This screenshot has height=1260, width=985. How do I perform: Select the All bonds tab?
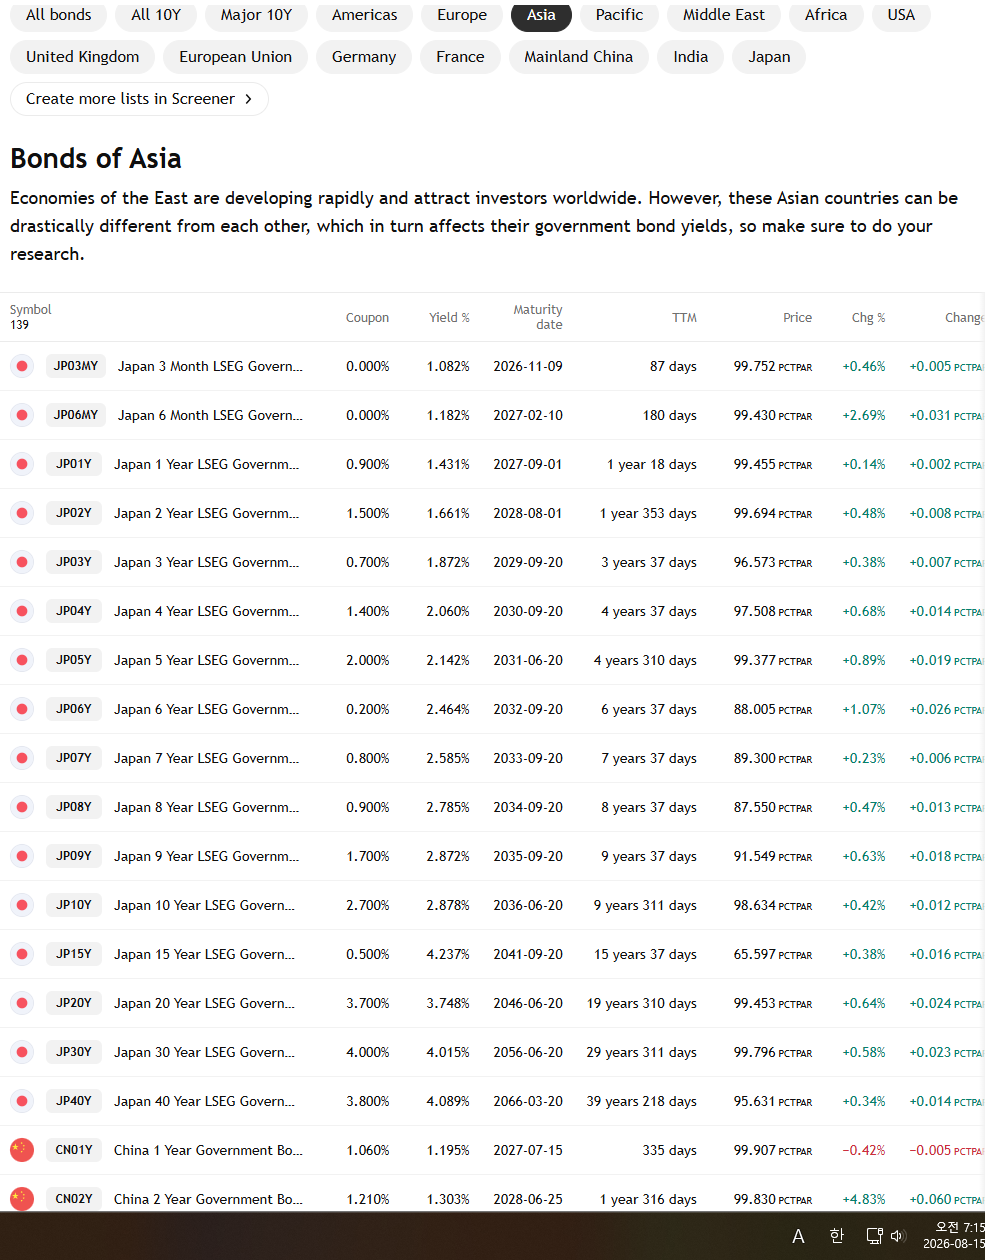tap(59, 15)
